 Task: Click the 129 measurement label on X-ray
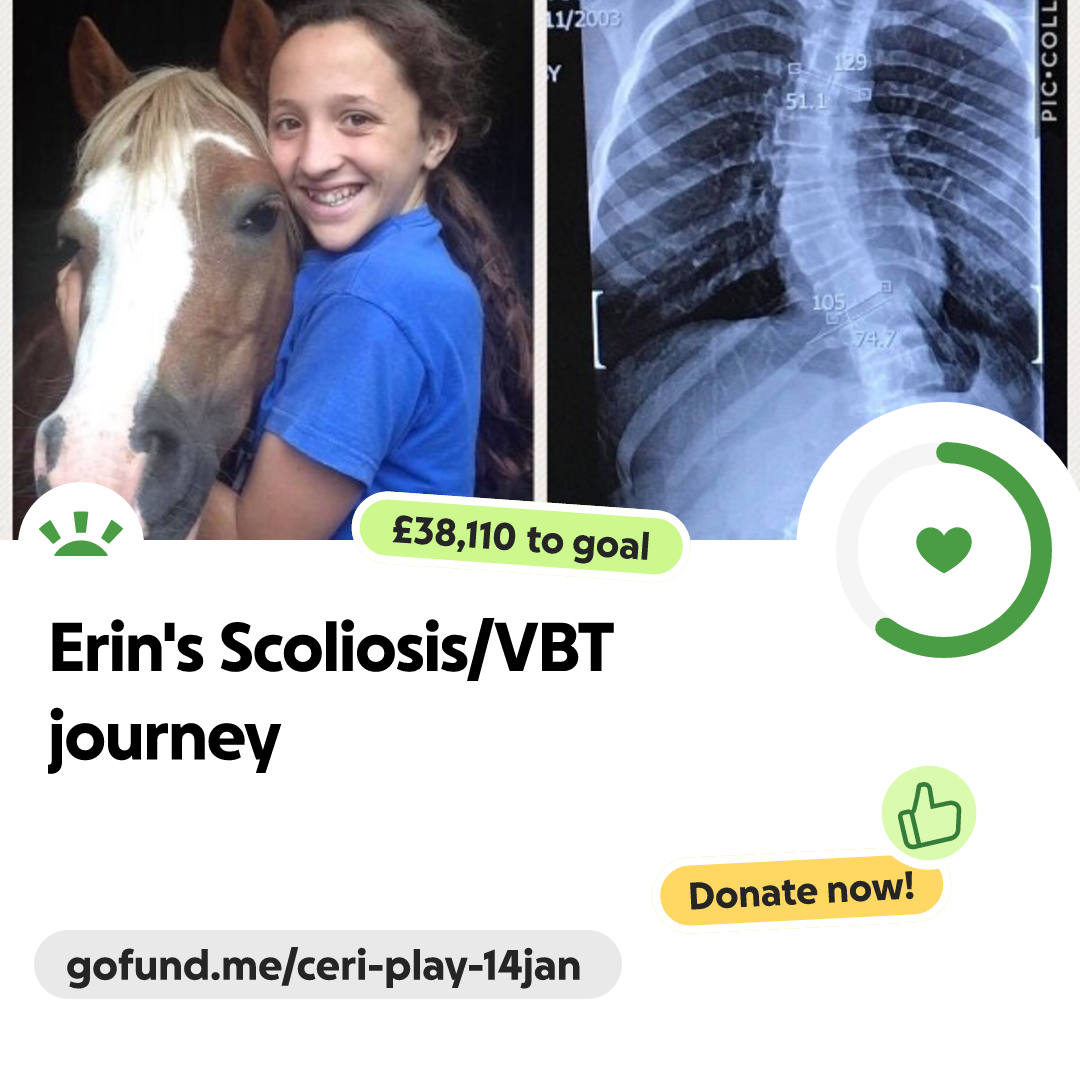click(x=850, y=63)
